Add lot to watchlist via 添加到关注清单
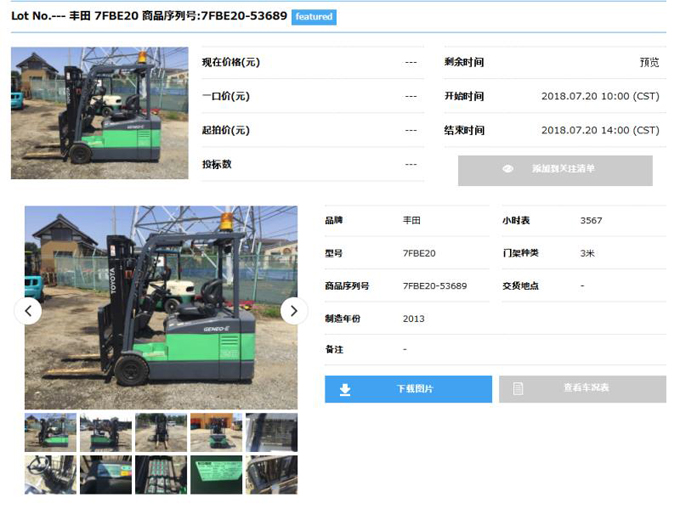The height and width of the screenshot is (514, 680). pyautogui.click(x=555, y=170)
